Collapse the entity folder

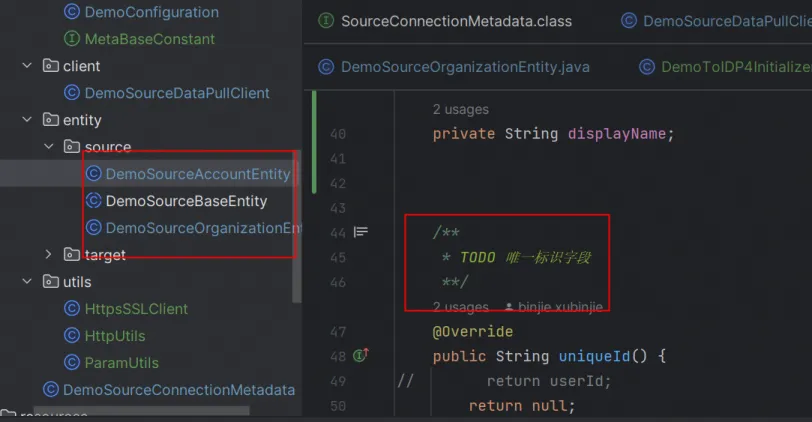click(27, 120)
